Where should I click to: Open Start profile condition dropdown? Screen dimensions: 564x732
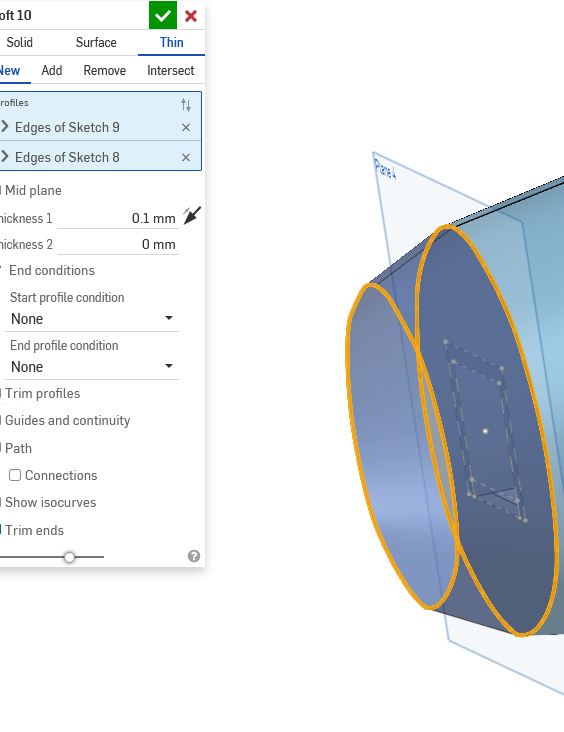[92, 319]
